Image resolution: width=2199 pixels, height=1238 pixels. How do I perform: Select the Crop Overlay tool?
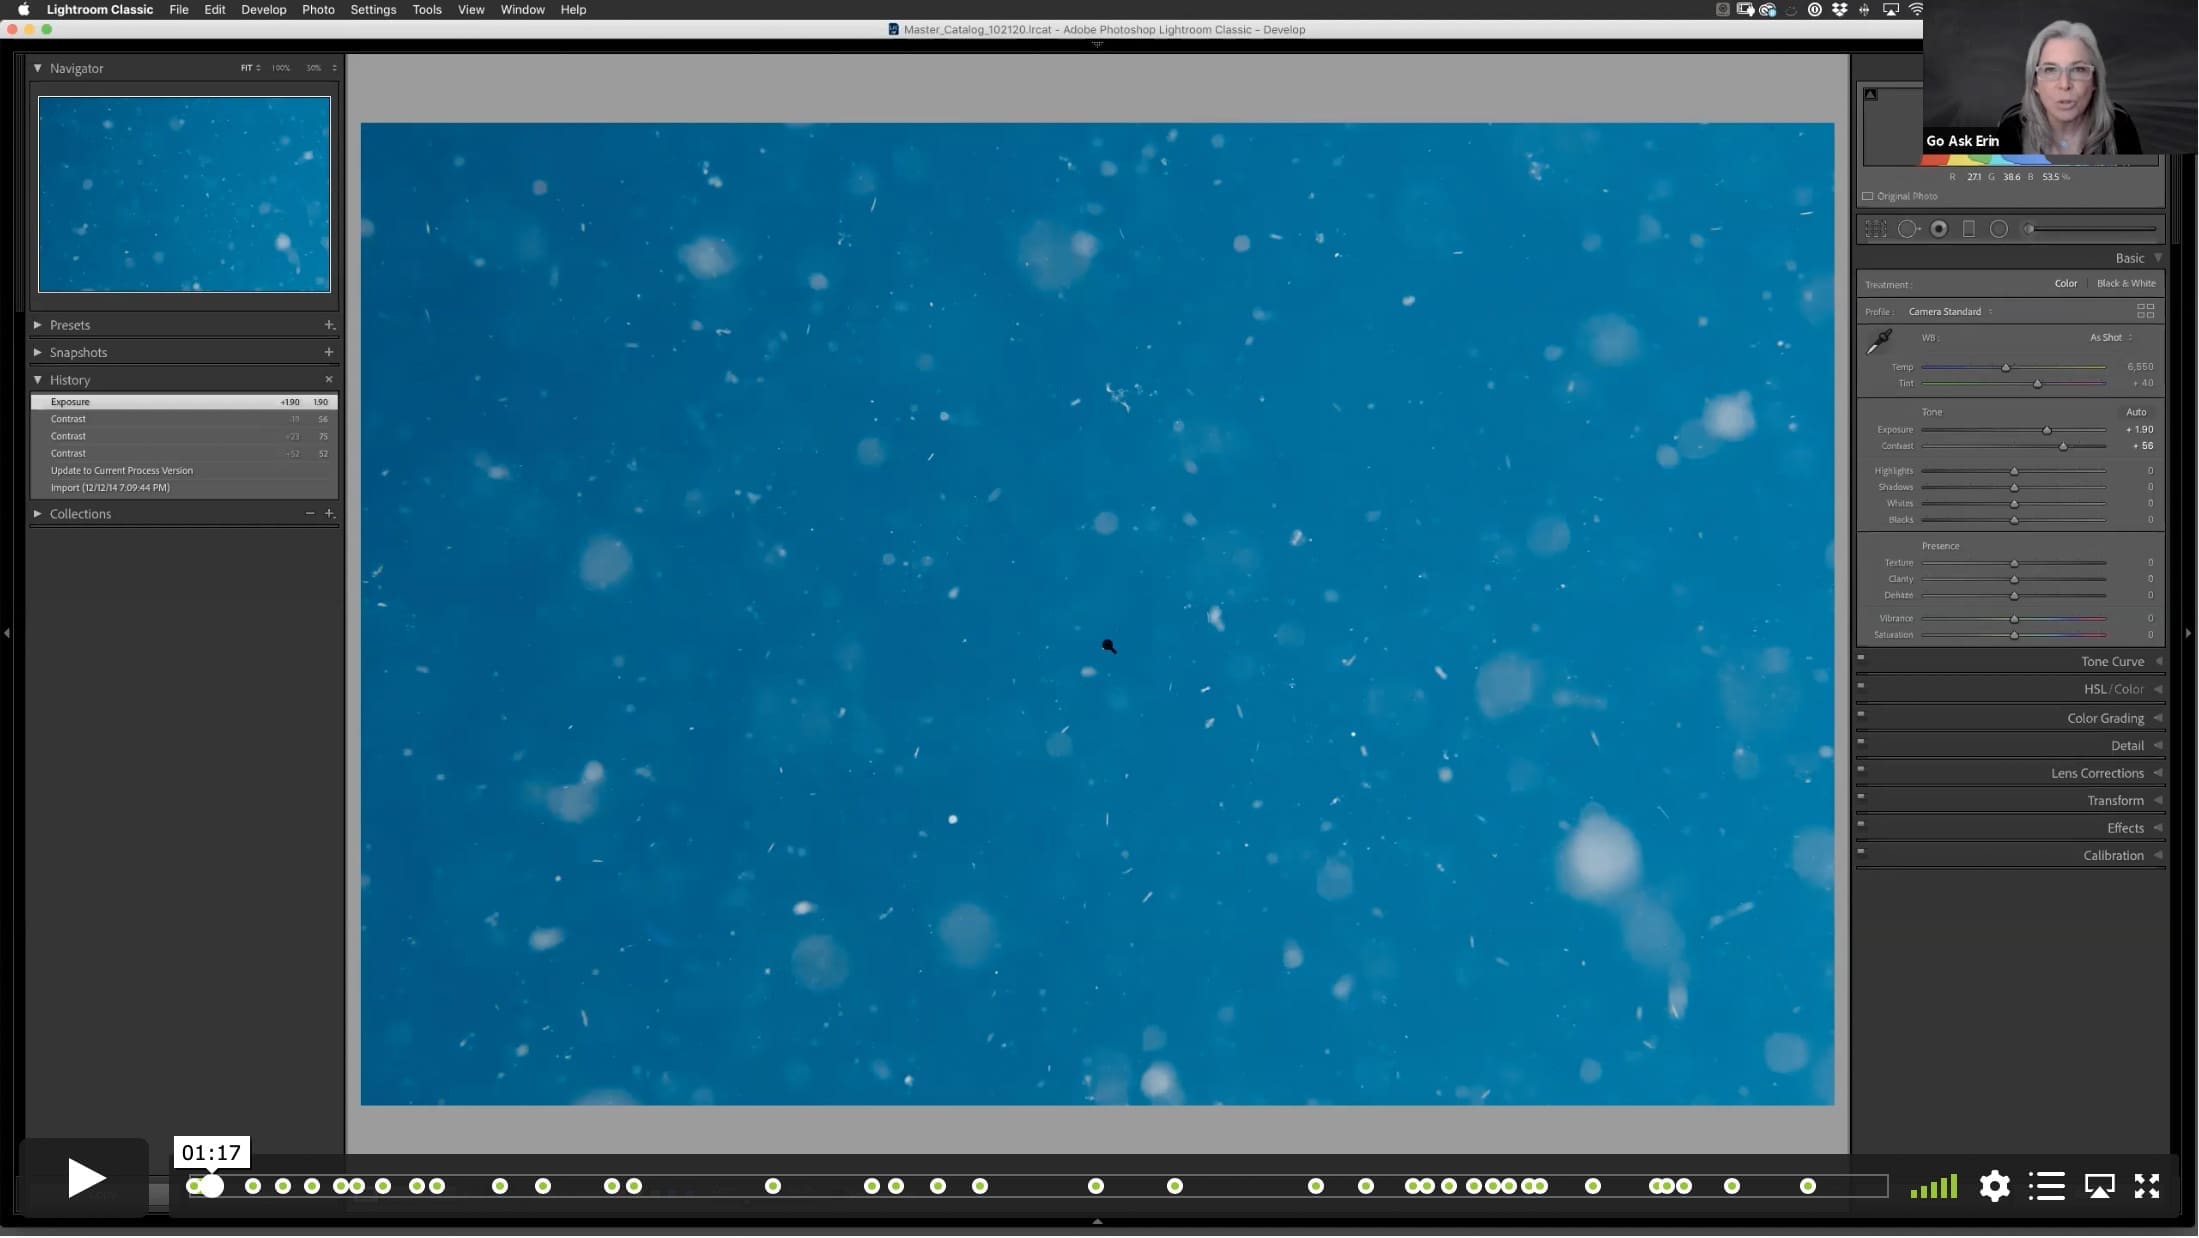click(x=1875, y=229)
